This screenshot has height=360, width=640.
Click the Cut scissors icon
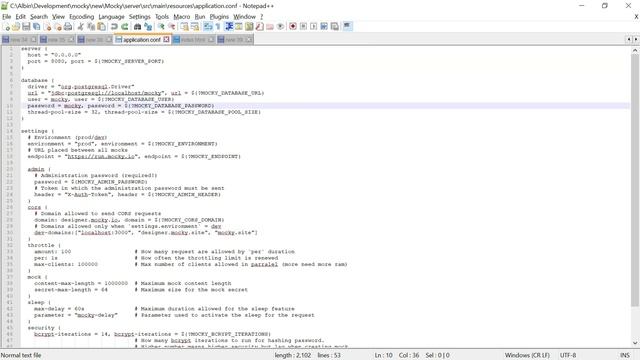80,27
